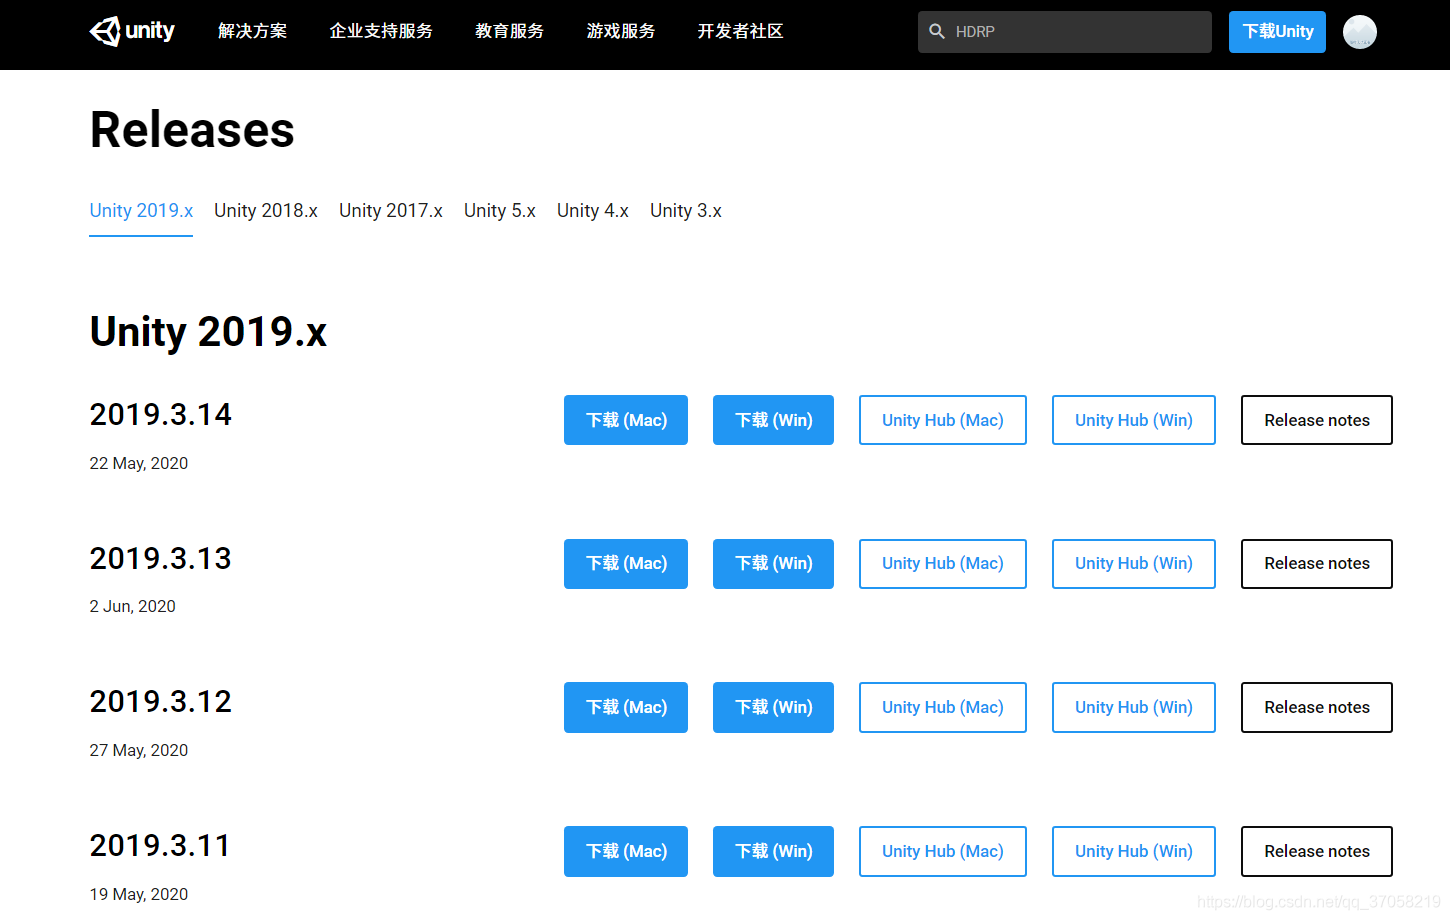Open the 开发者社区 menu
This screenshot has width=1450, height=920.
coord(741,31)
